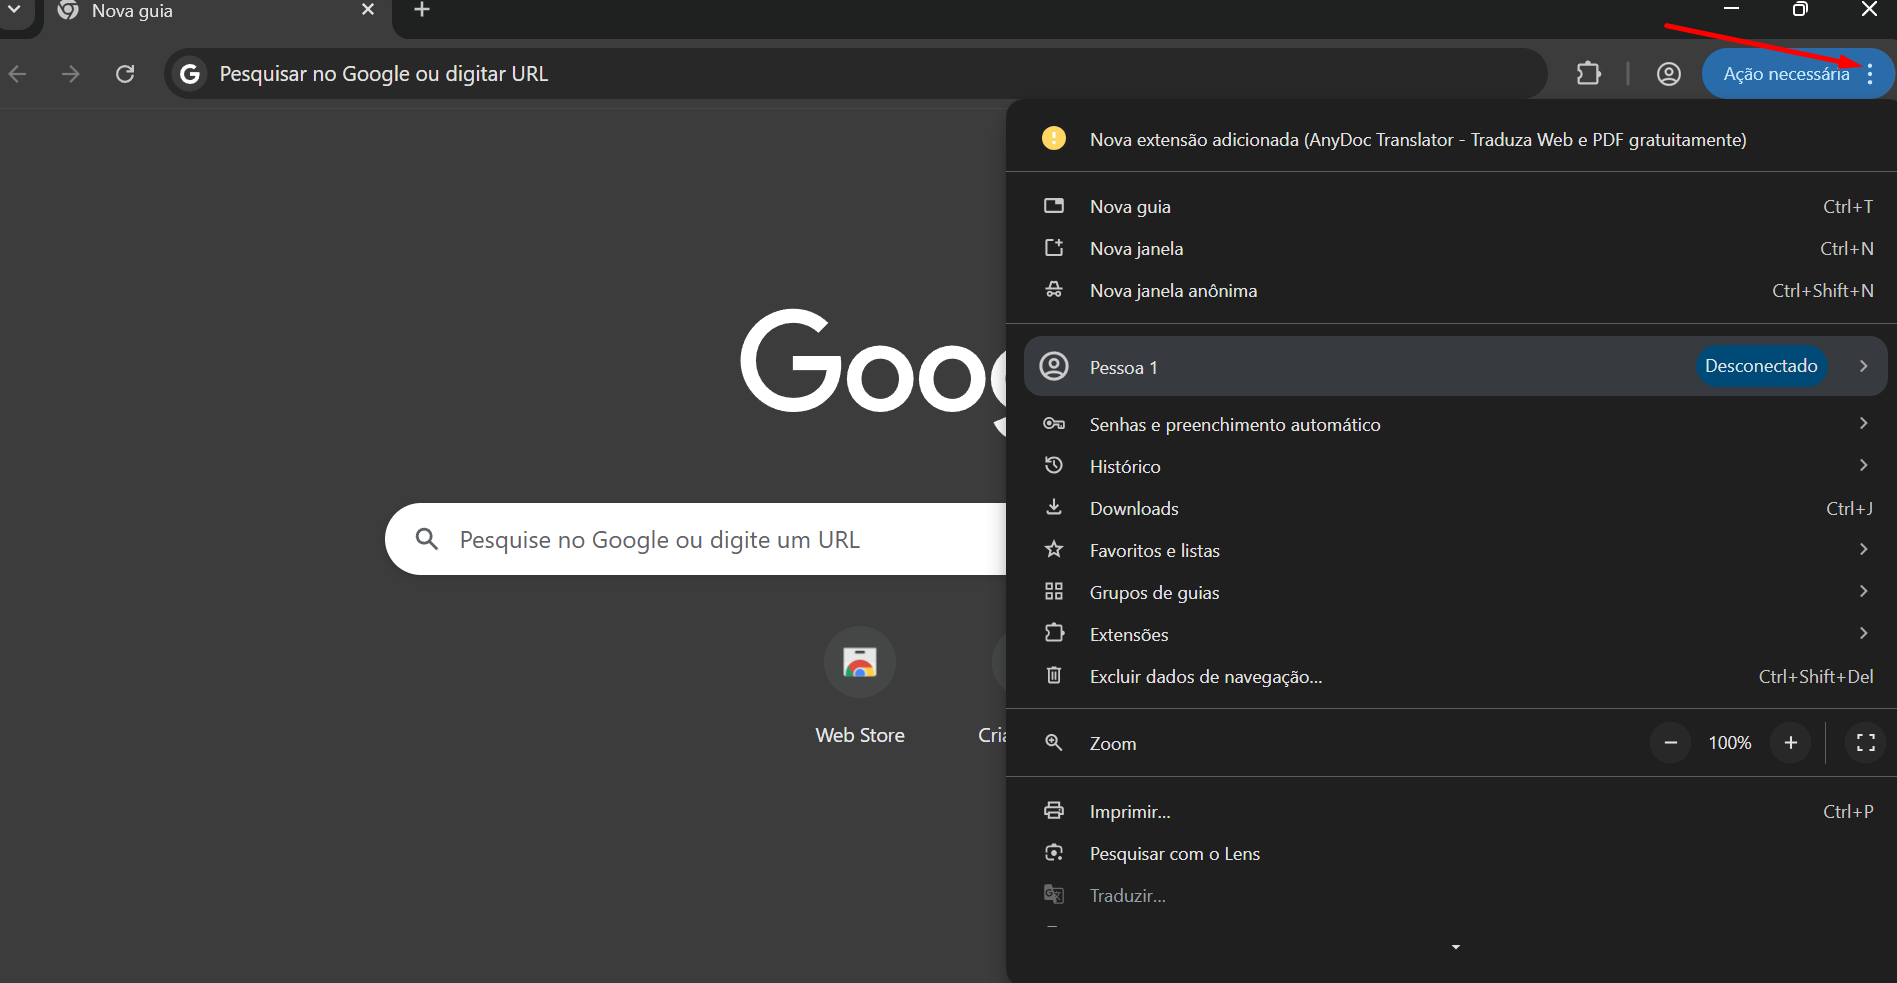This screenshot has height=983, width=1897.
Task: Click the clock icon beside Histórico
Action: pyautogui.click(x=1054, y=465)
